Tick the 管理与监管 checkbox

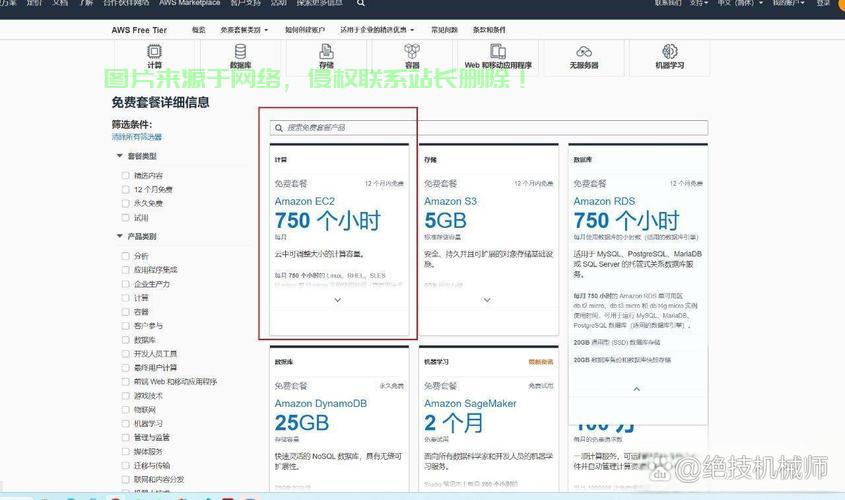(x=126, y=438)
